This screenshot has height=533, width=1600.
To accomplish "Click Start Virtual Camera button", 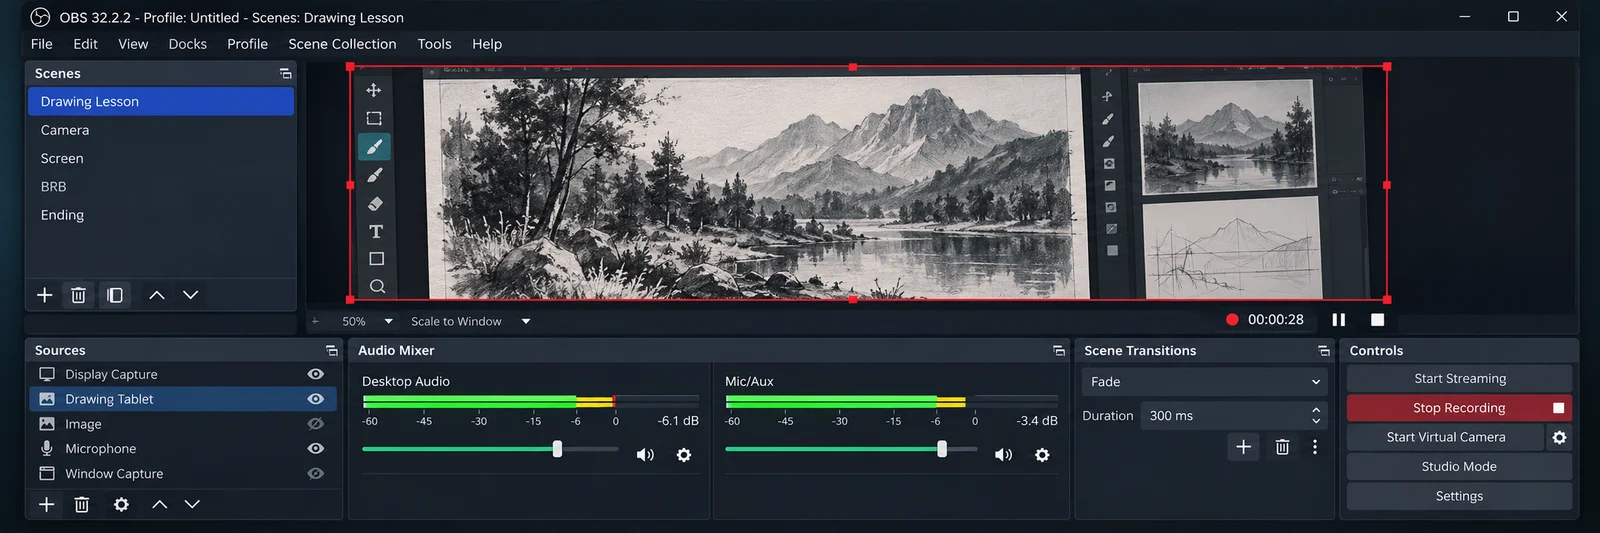I will click(x=1445, y=437).
